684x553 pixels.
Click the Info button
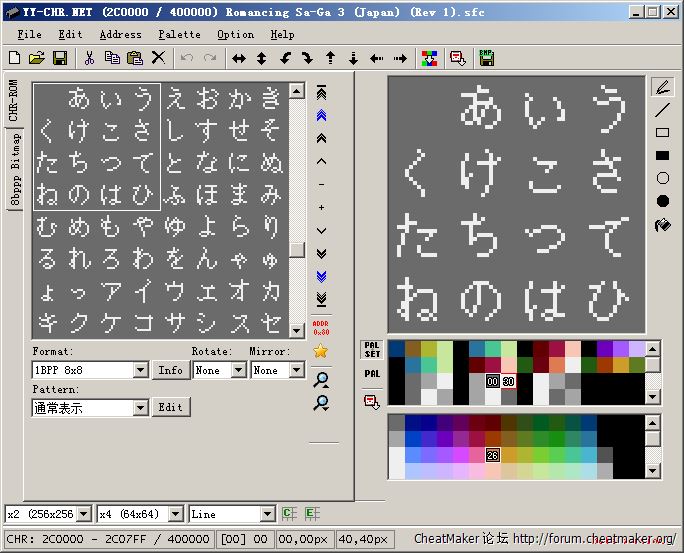(171, 370)
